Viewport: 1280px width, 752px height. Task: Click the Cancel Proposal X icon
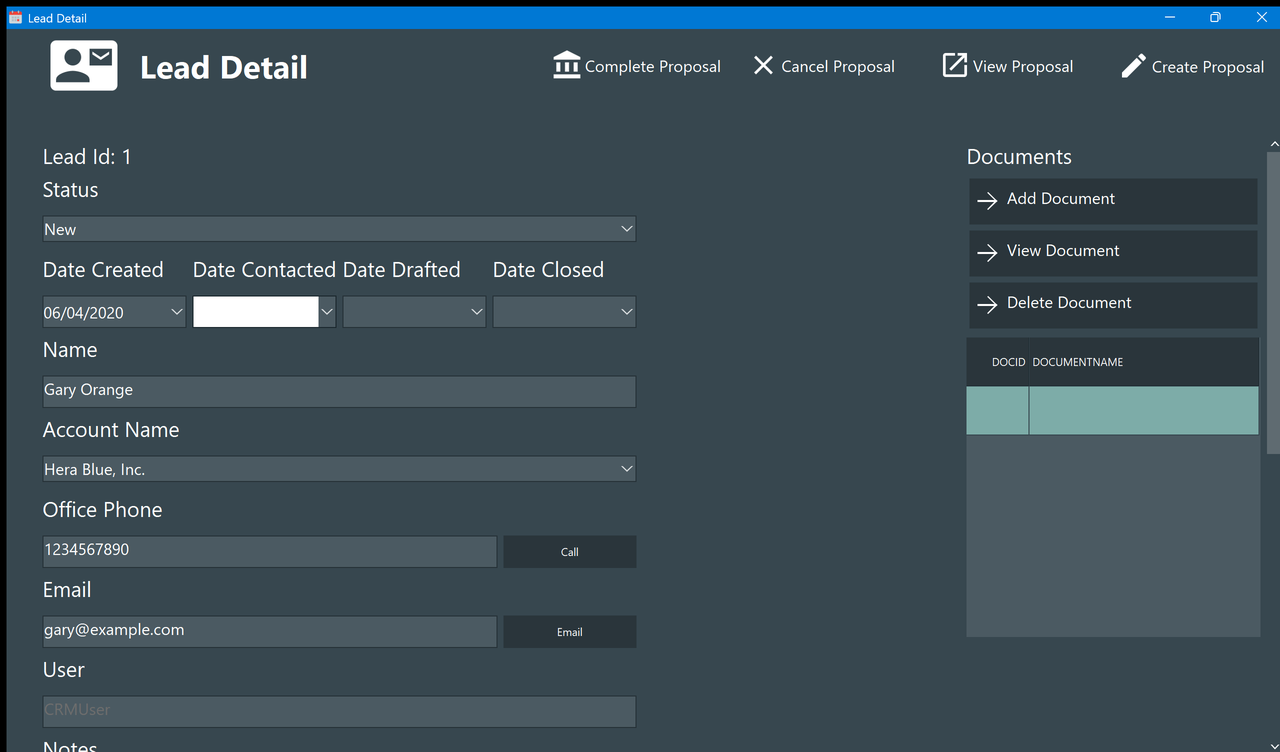coord(763,65)
